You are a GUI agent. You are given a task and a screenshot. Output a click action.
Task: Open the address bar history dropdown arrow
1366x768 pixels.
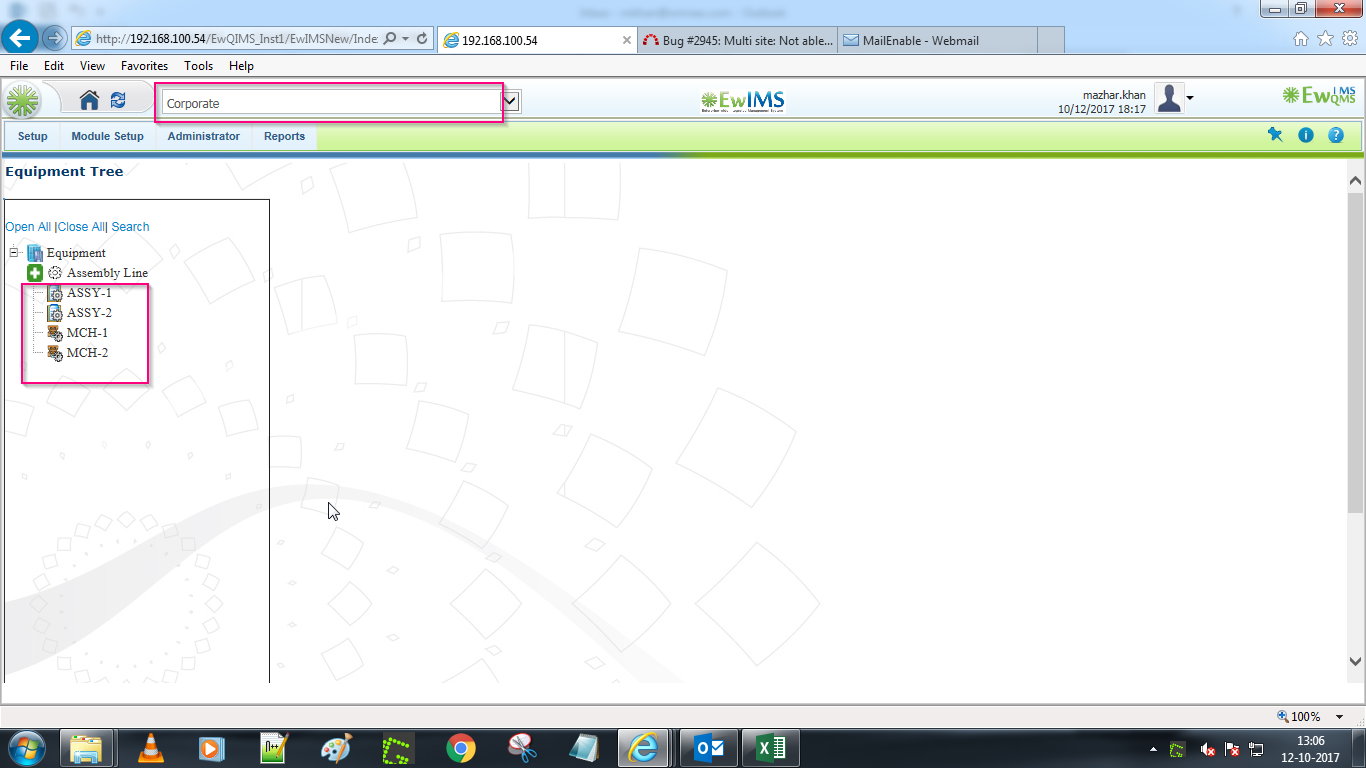tap(406, 39)
